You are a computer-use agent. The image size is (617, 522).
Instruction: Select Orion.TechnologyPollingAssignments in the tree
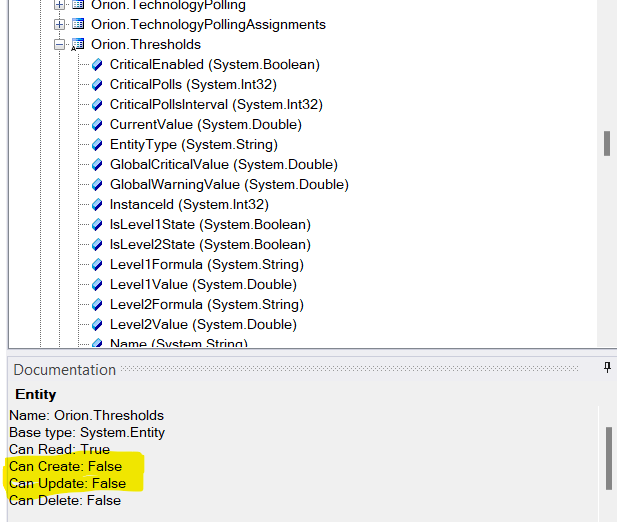pyautogui.click(x=209, y=24)
